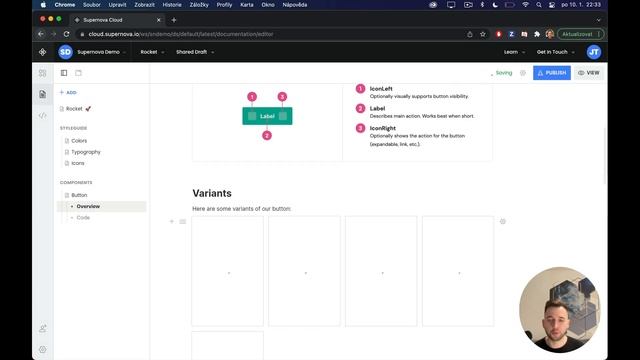The width and height of the screenshot is (640, 360).
Task: Reload the page with refresh icon
Action: click(67, 34)
